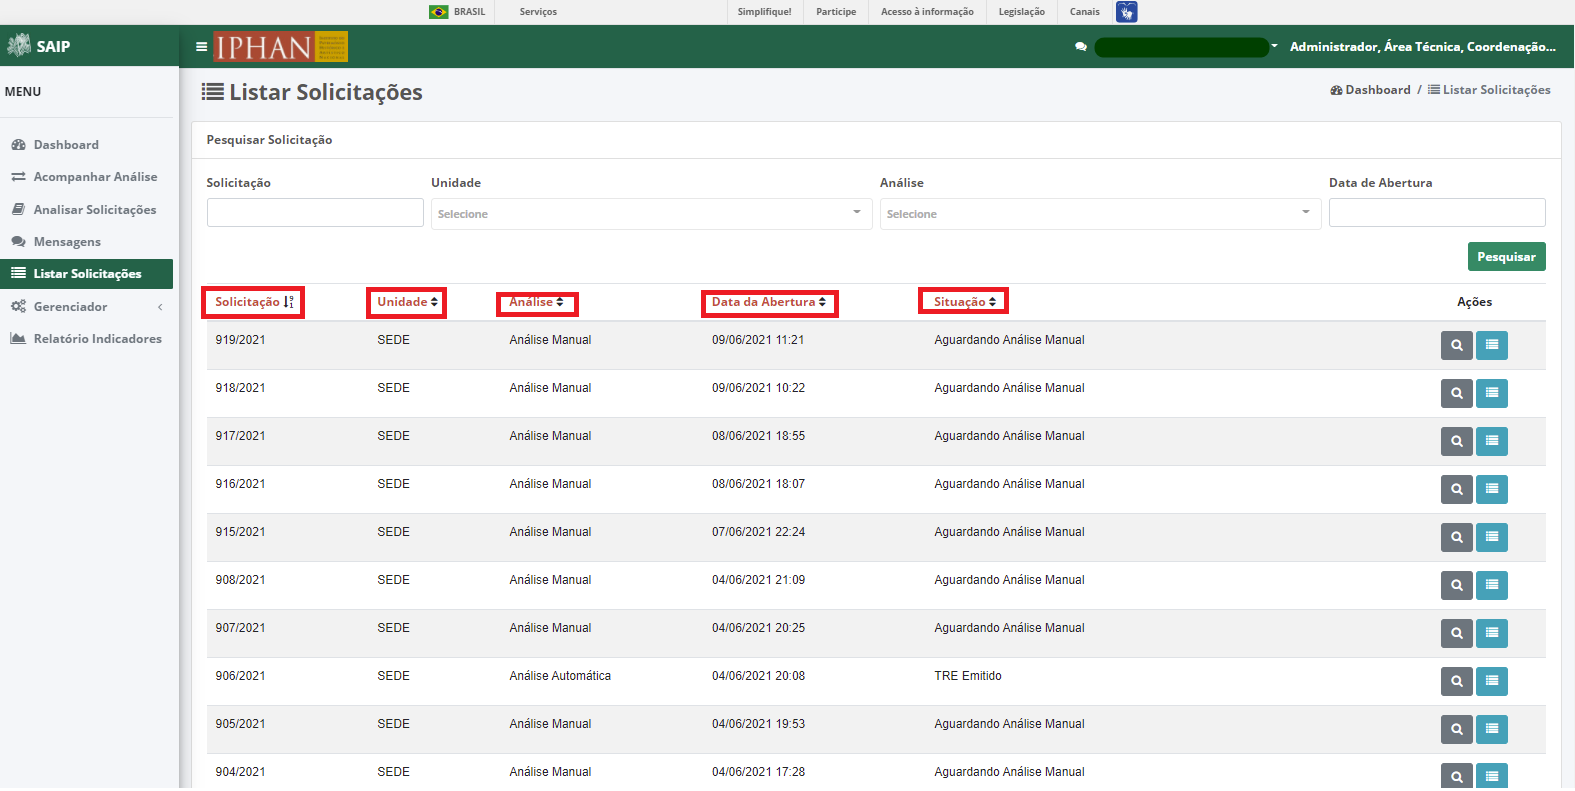Click the '07/06/2021 22:24' date cell
Image resolution: width=1575 pixels, height=791 pixels.
point(758,532)
